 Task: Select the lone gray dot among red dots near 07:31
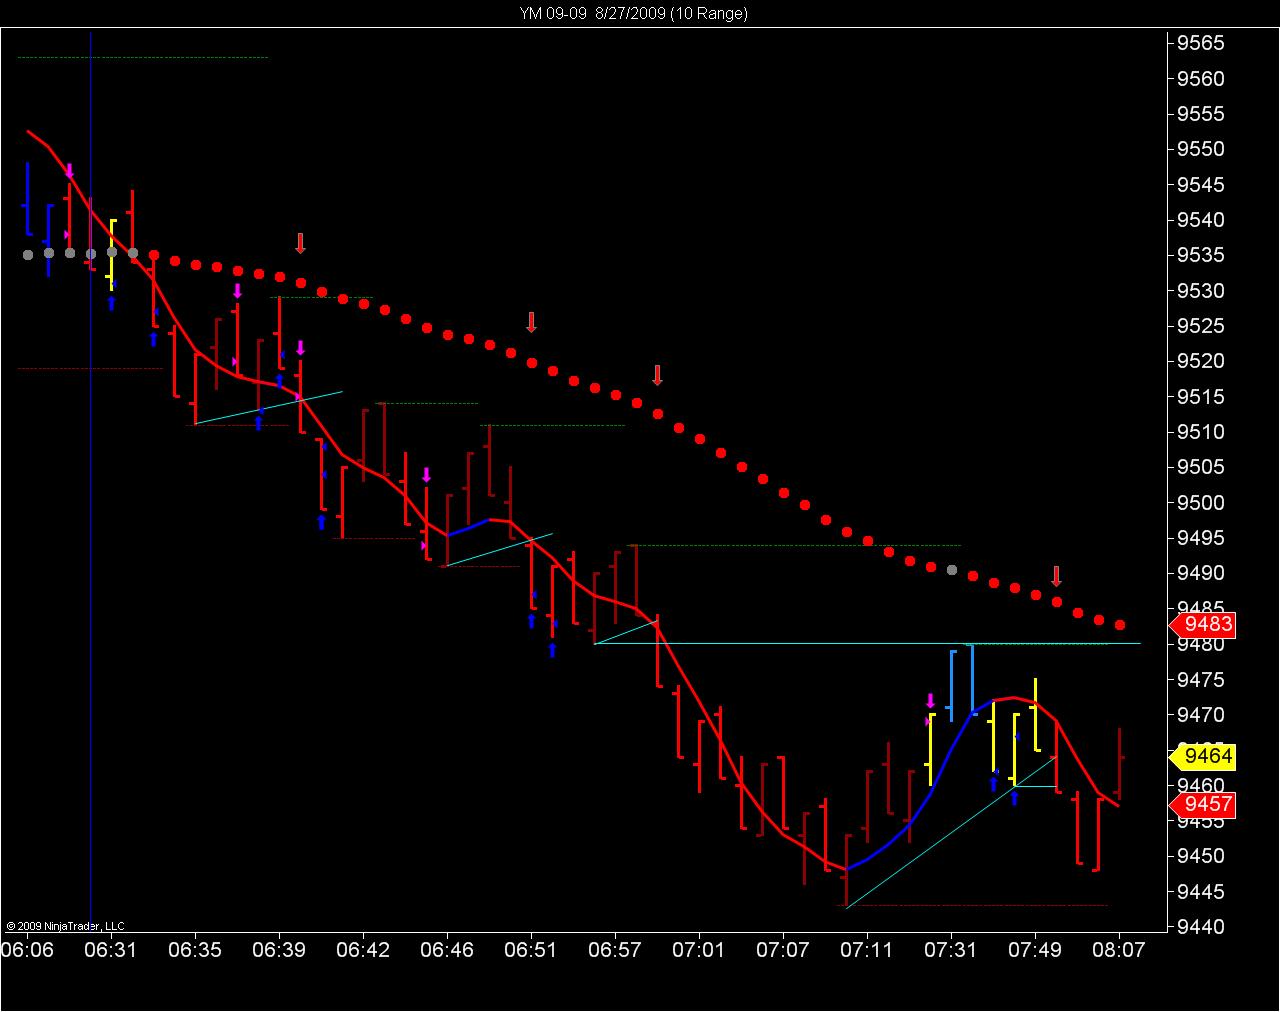coord(952,570)
